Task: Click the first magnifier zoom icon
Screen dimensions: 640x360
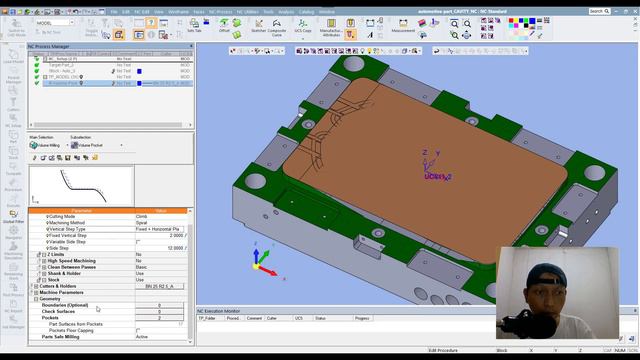Action: (454, 24)
